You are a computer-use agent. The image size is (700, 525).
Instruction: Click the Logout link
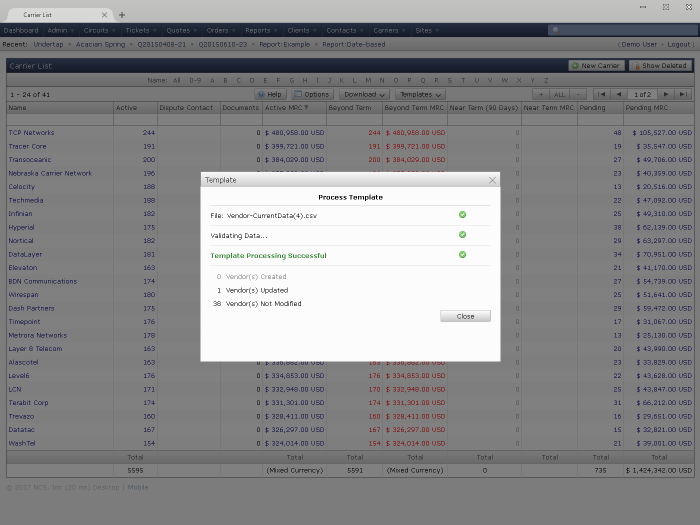pos(679,44)
